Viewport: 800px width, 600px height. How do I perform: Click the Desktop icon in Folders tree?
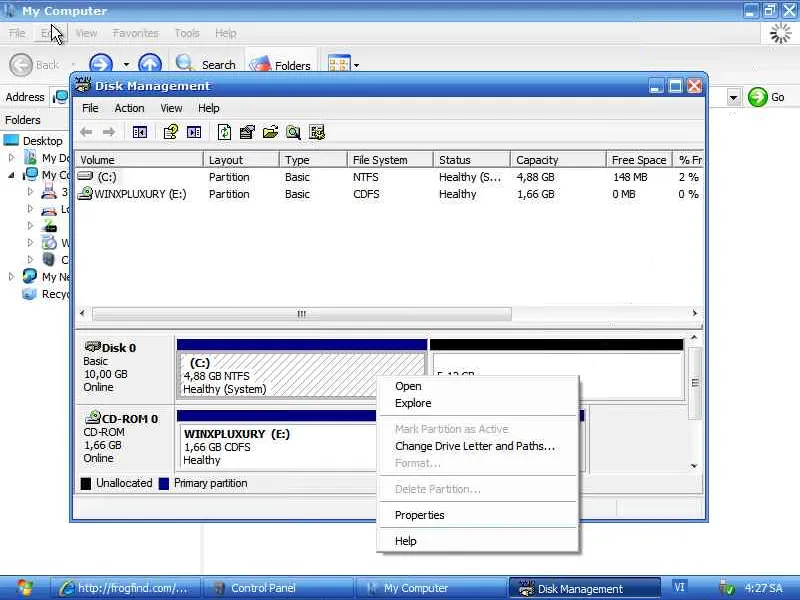11,140
